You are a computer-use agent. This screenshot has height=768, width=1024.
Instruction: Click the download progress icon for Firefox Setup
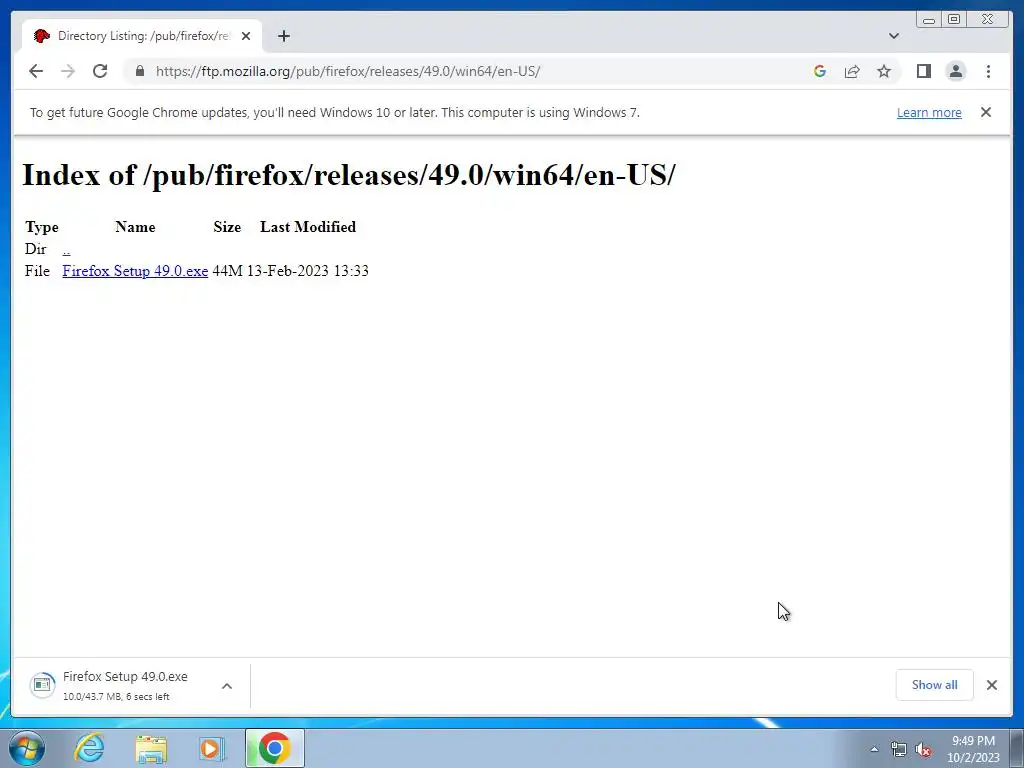[x=42, y=685]
